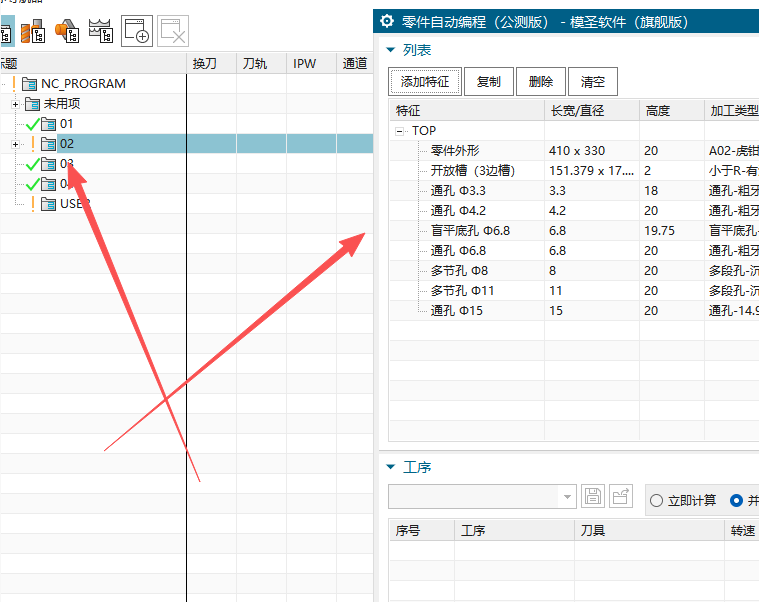Select the 开放槽 (3边槽) feature row
Image resolution: width=759 pixels, height=602 pixels.
[473, 170]
